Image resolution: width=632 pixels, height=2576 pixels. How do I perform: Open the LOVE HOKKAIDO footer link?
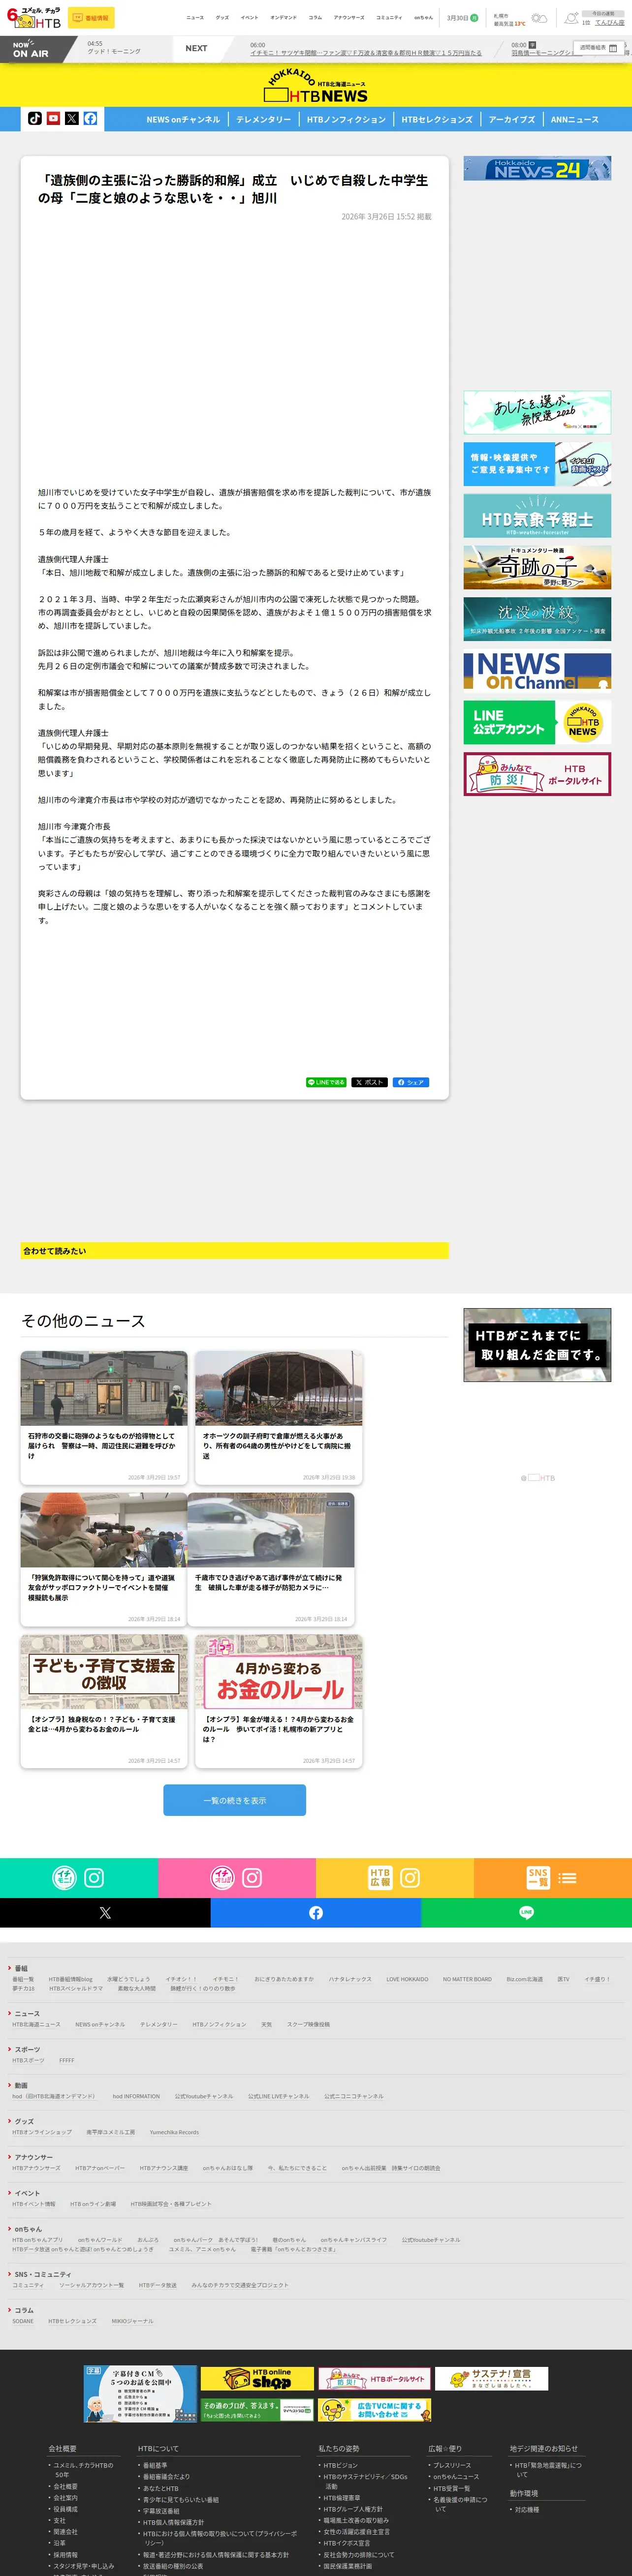coord(407,1979)
